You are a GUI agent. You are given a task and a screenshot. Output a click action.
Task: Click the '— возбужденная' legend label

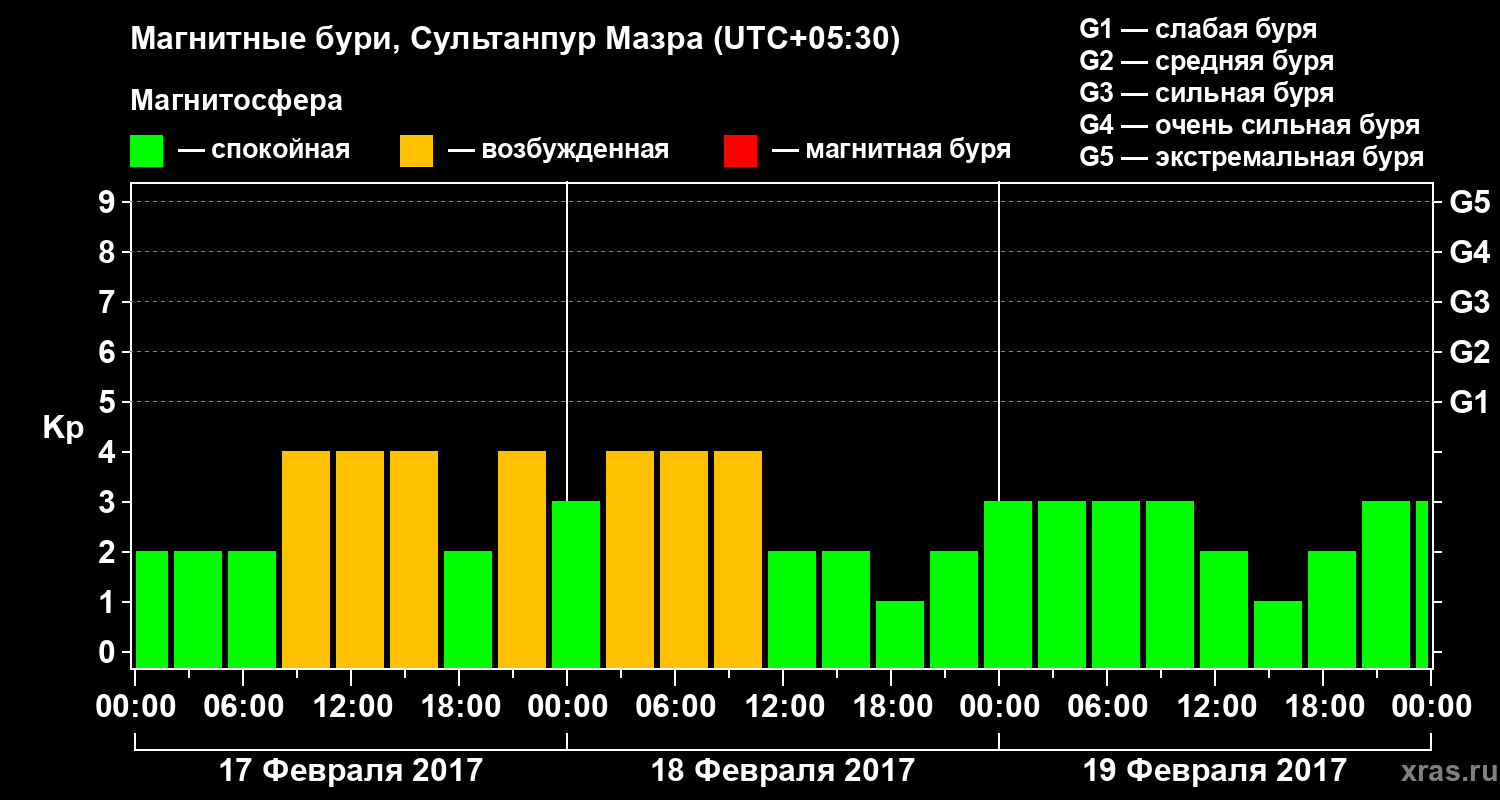(x=558, y=150)
